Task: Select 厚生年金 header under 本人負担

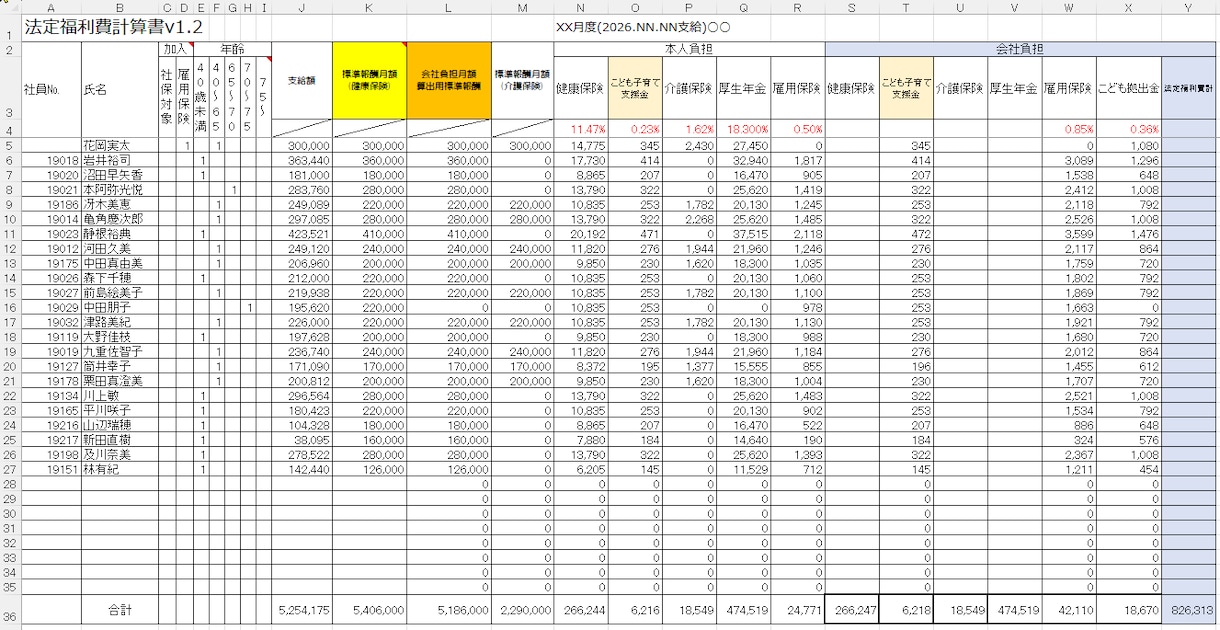Action: click(x=742, y=88)
